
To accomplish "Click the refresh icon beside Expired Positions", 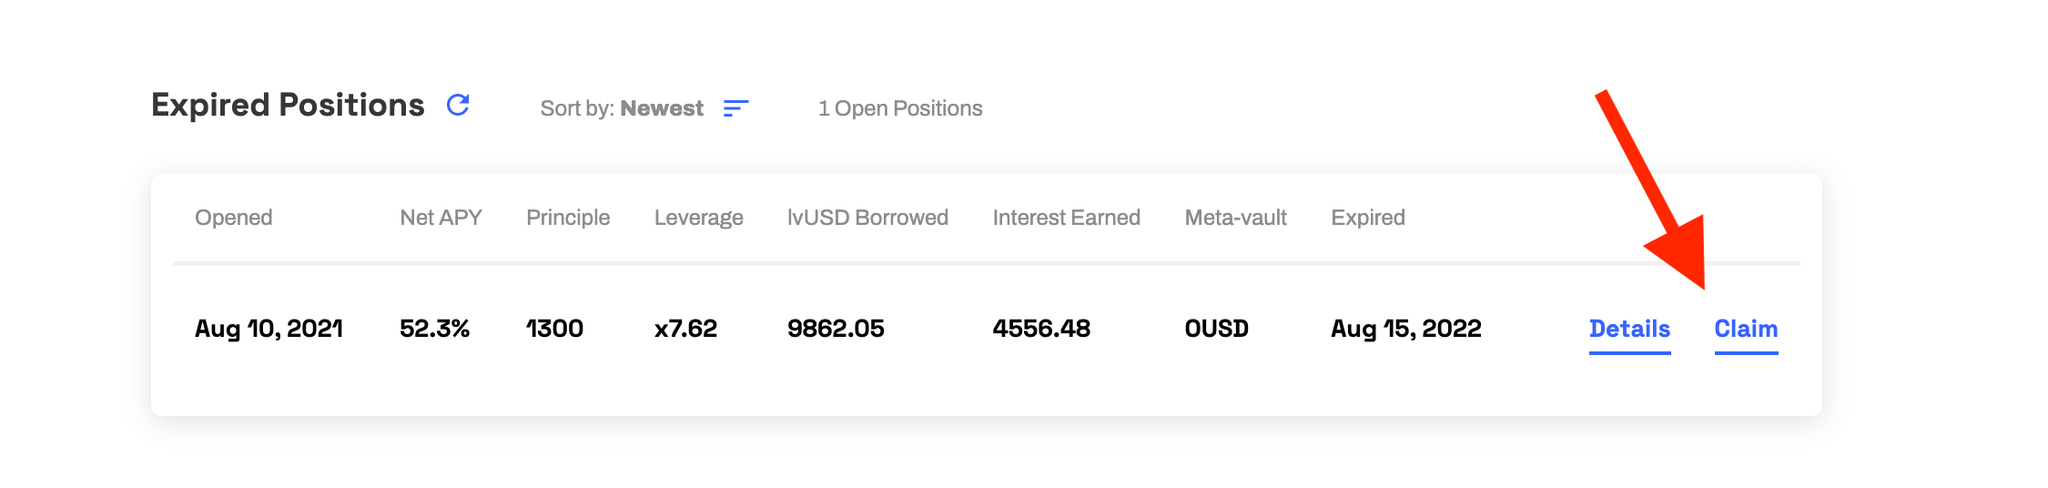I will 458,105.
